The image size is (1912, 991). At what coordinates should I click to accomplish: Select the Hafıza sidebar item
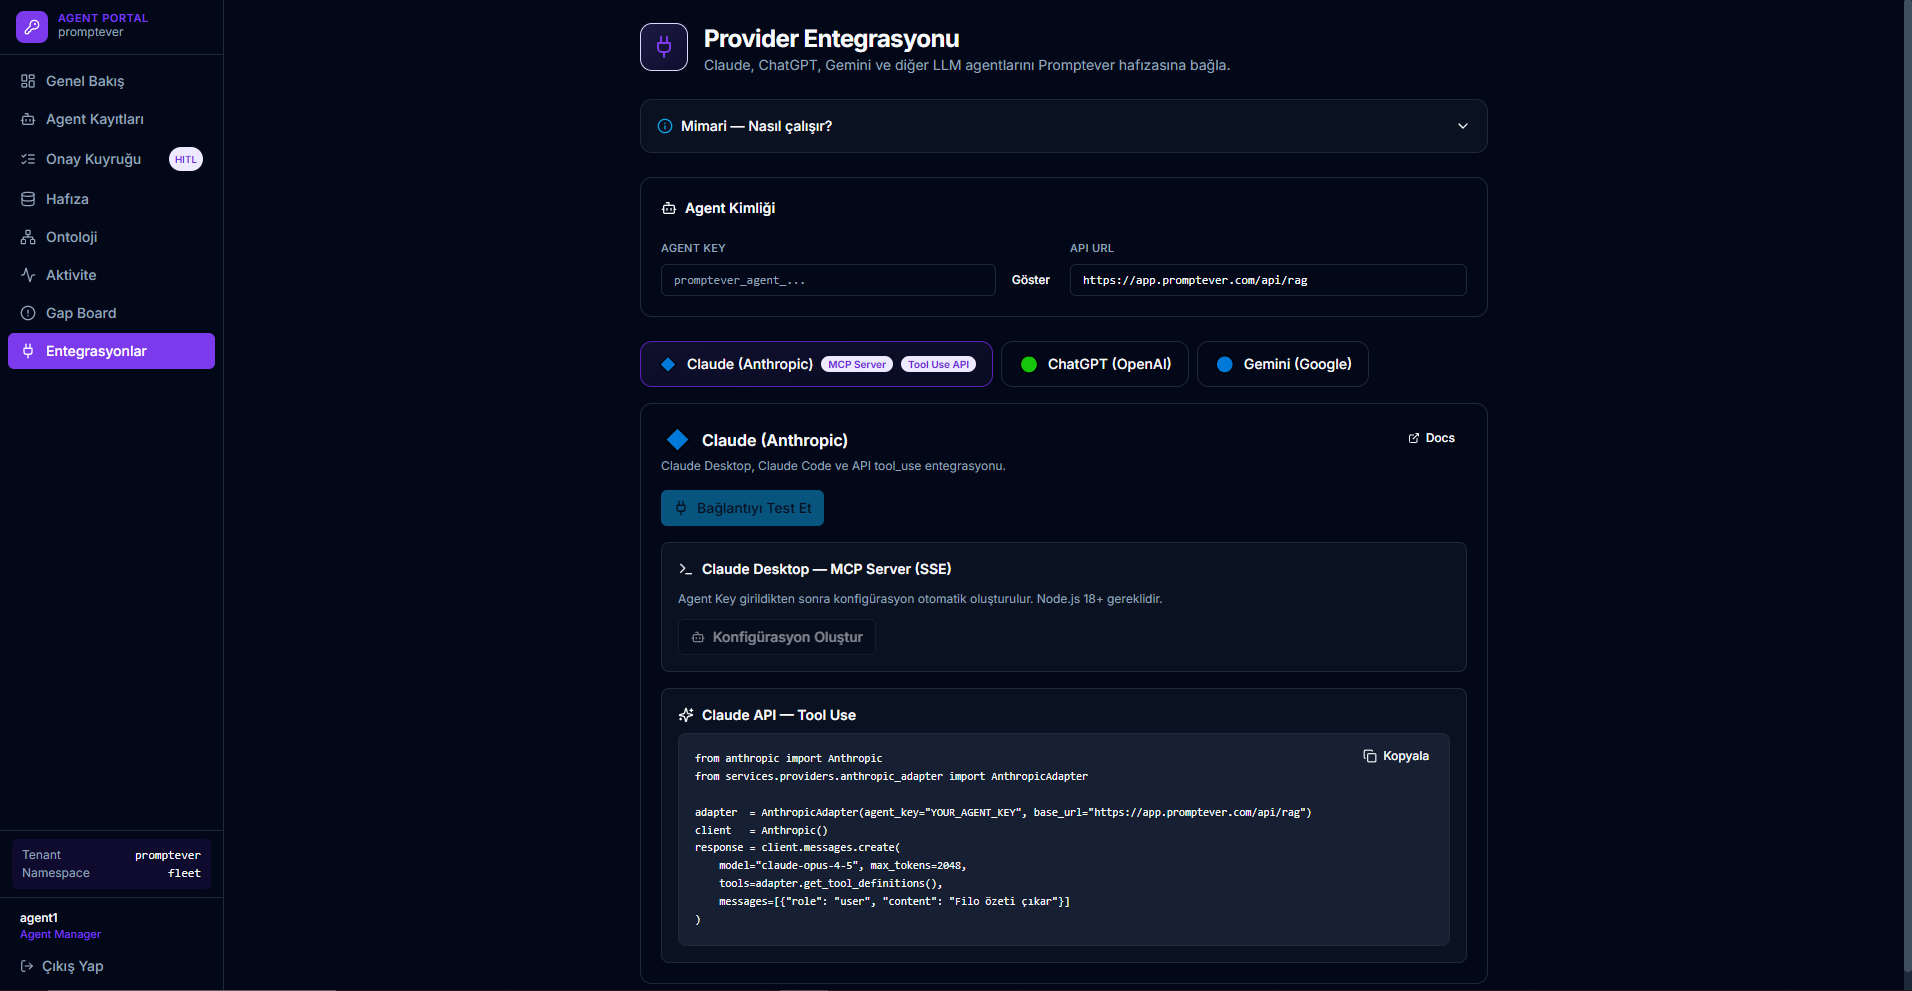68,199
